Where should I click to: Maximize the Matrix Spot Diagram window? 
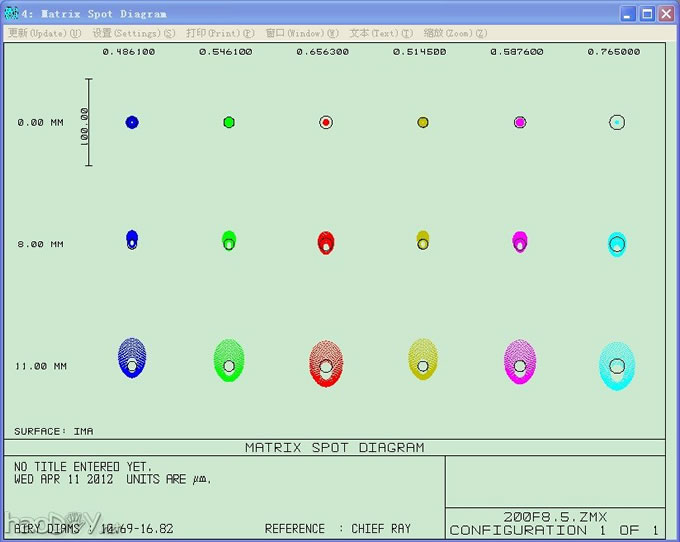tap(647, 14)
